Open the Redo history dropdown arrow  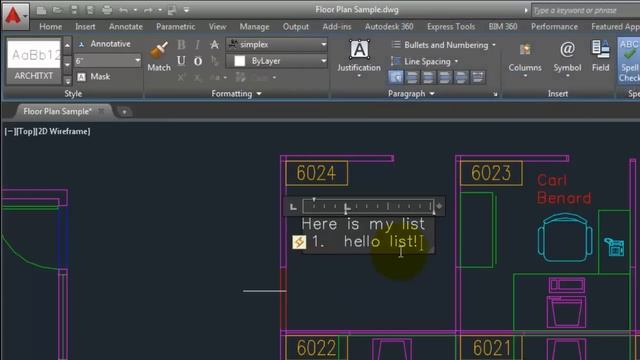coord(160,10)
